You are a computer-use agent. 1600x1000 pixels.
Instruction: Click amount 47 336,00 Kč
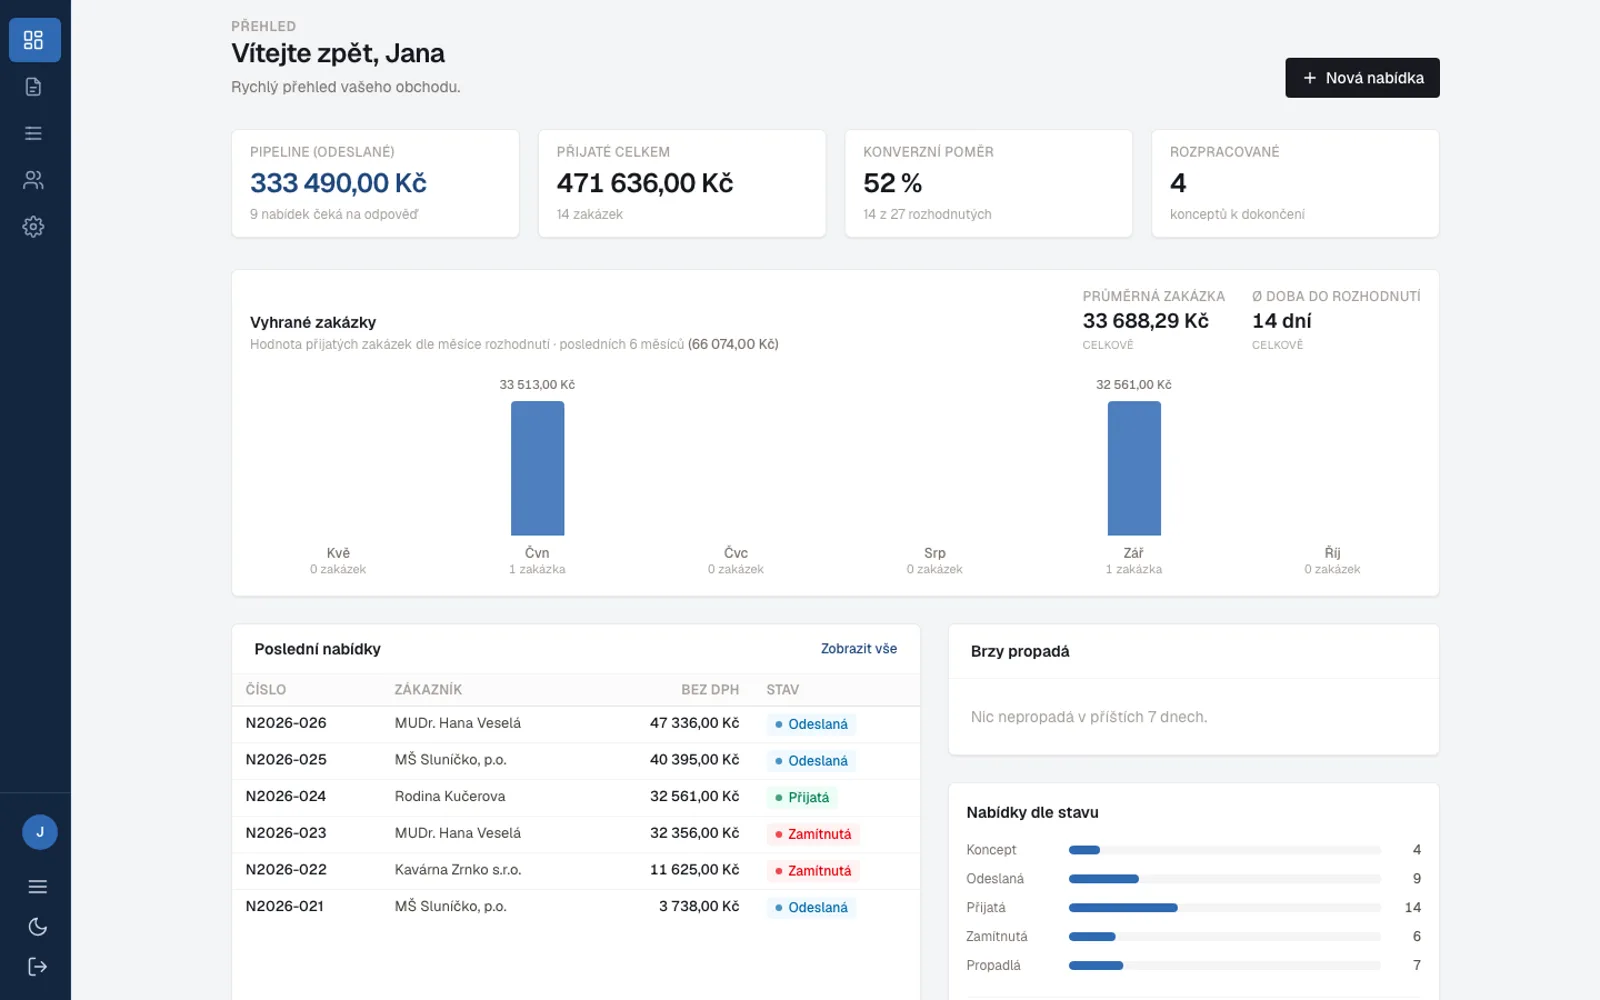(x=694, y=723)
